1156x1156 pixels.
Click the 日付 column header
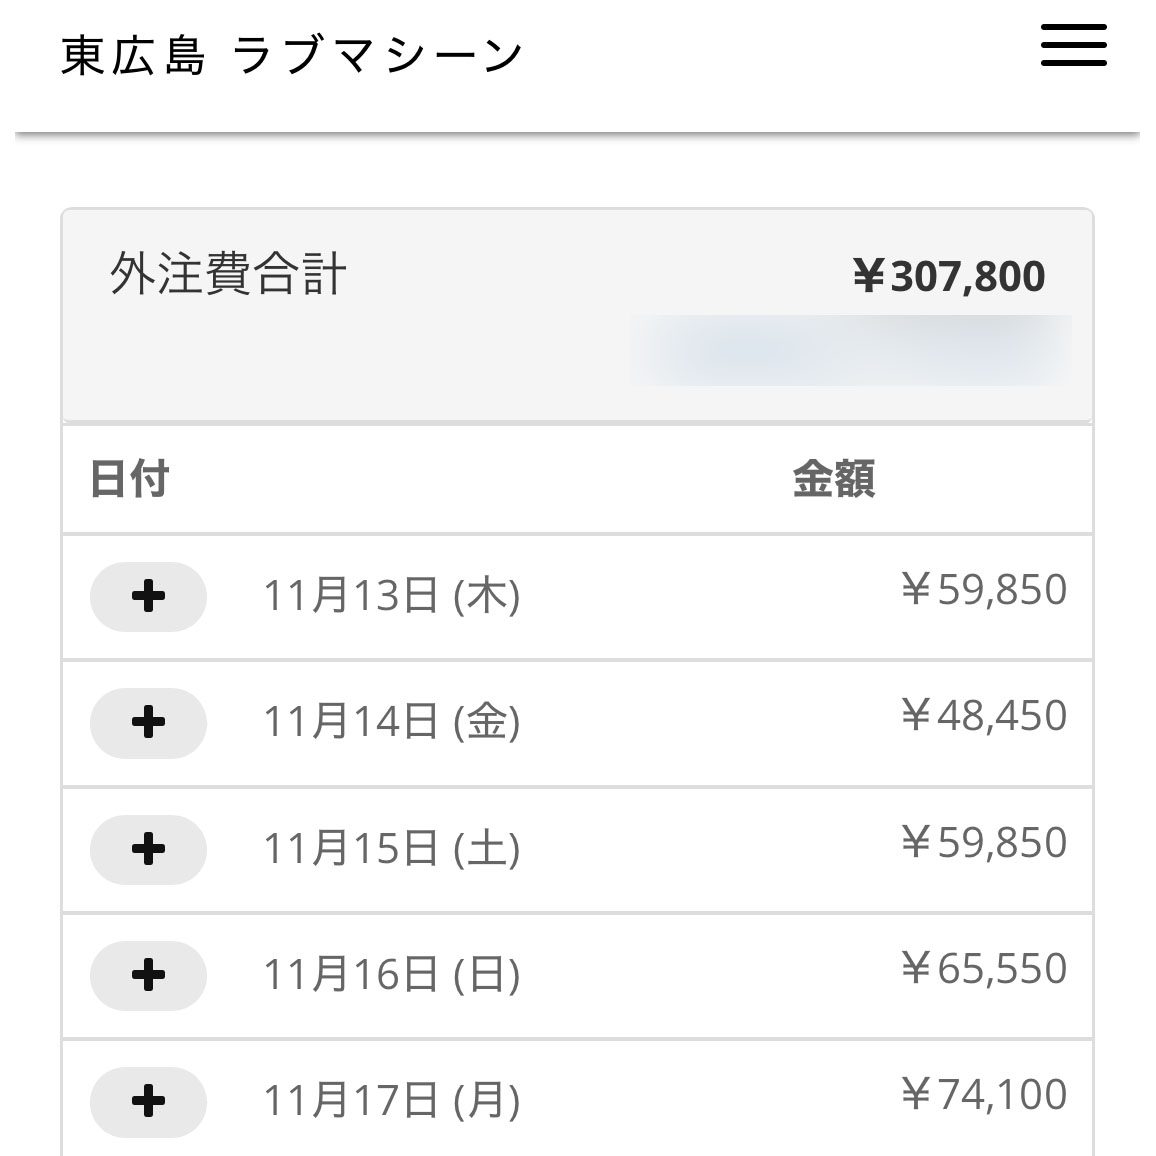point(130,479)
